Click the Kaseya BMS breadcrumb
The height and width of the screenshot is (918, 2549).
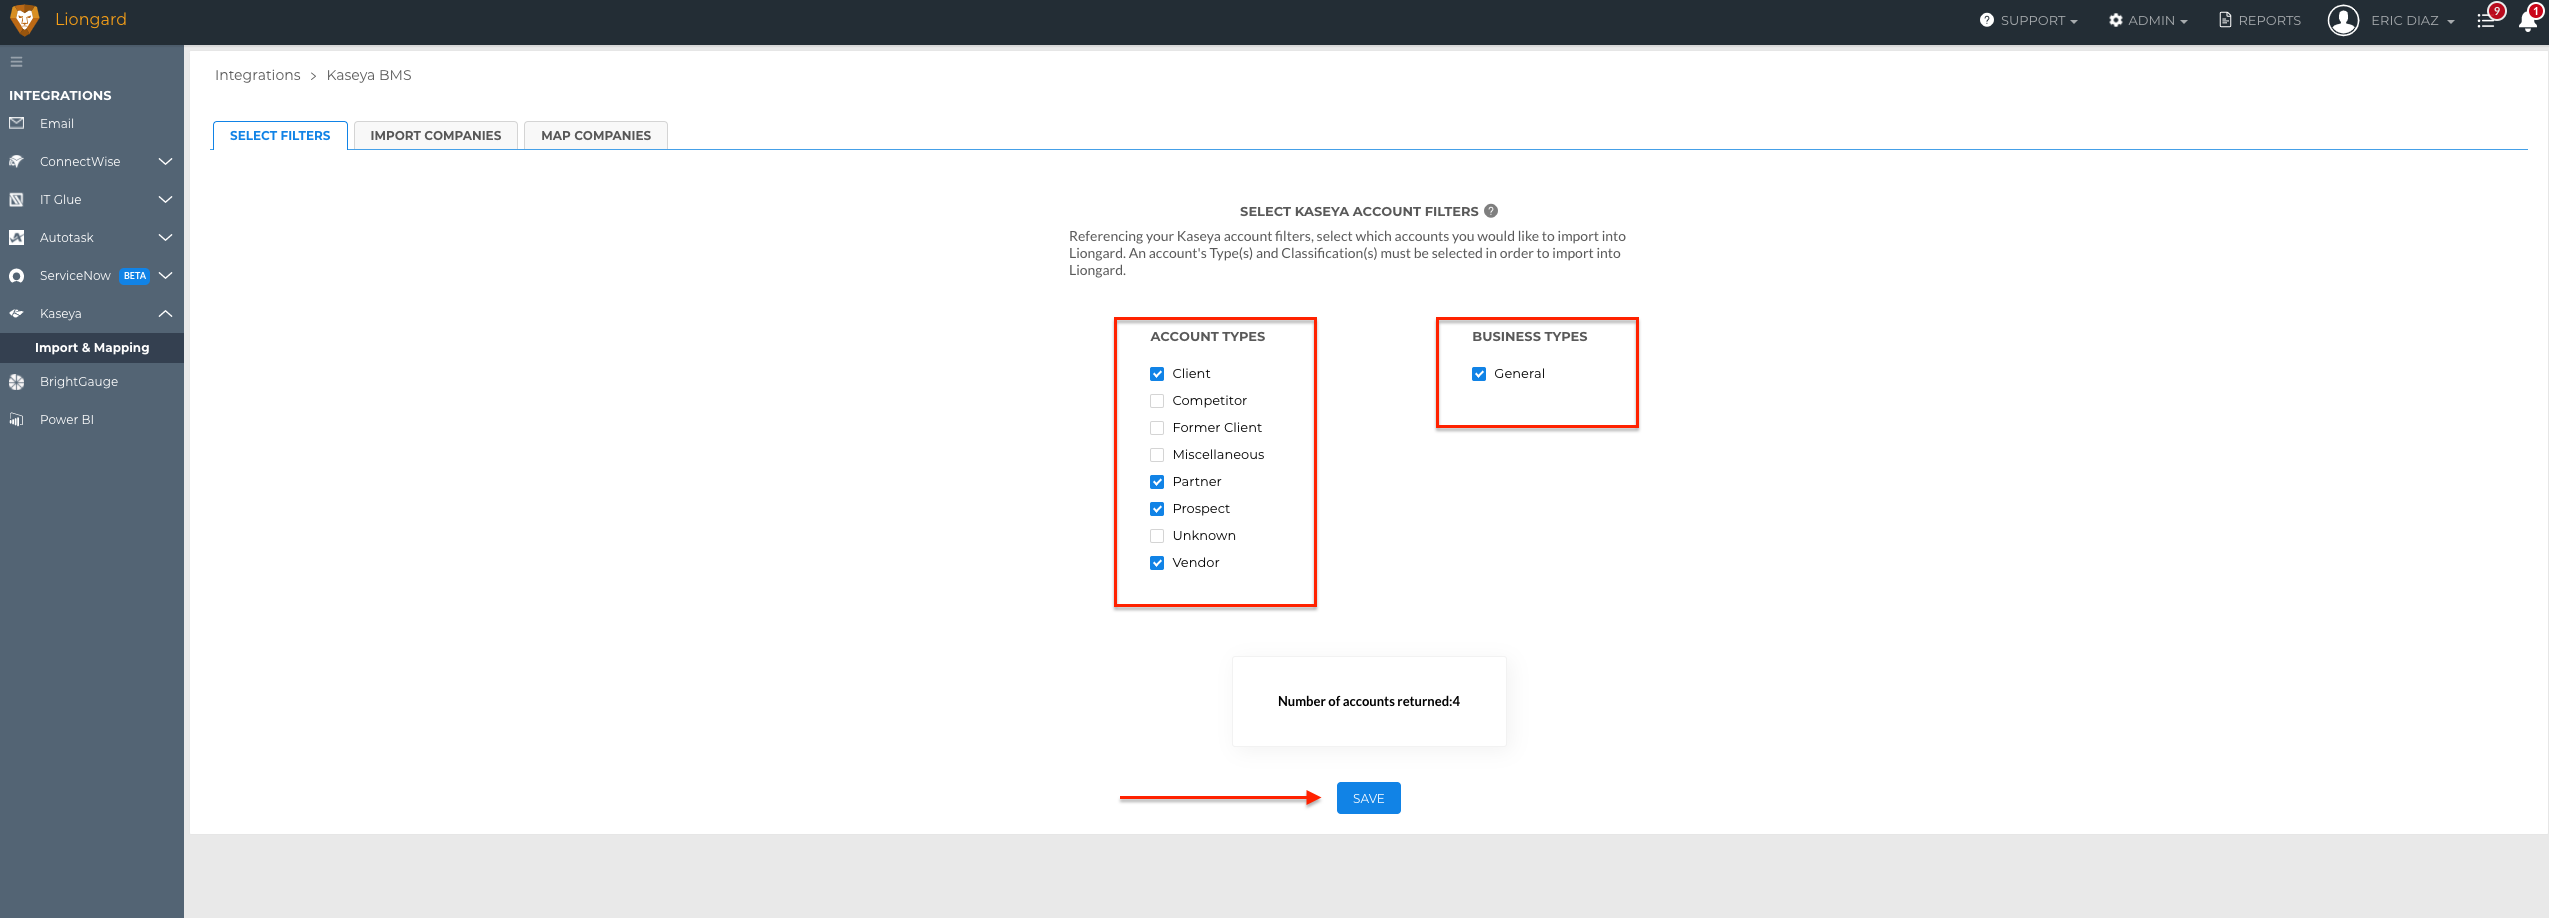pos(369,75)
